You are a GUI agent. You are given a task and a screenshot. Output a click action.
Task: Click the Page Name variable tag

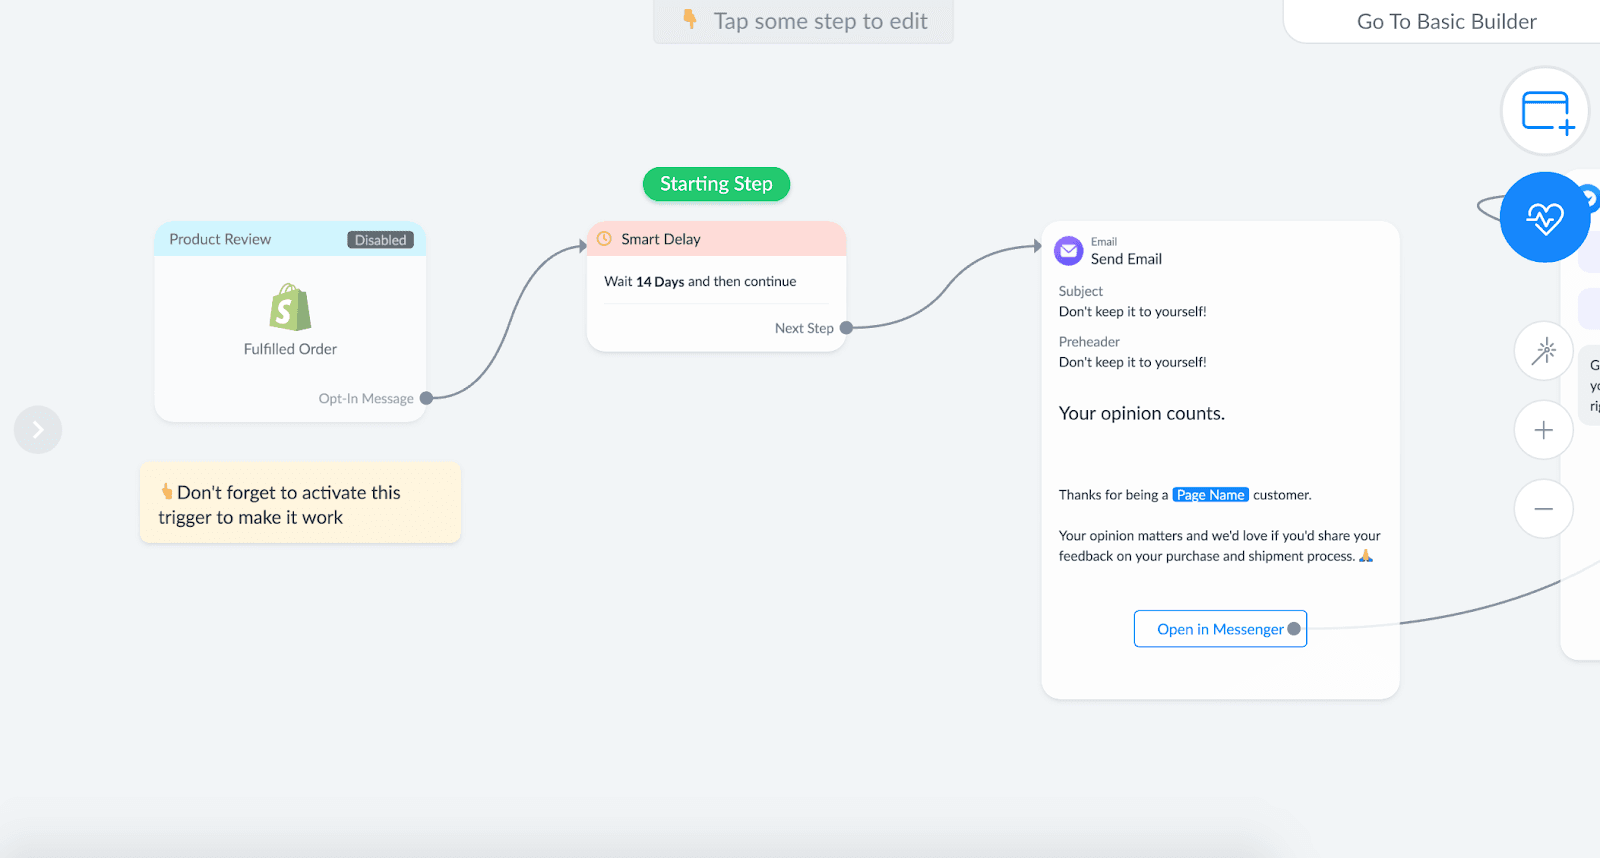point(1210,495)
